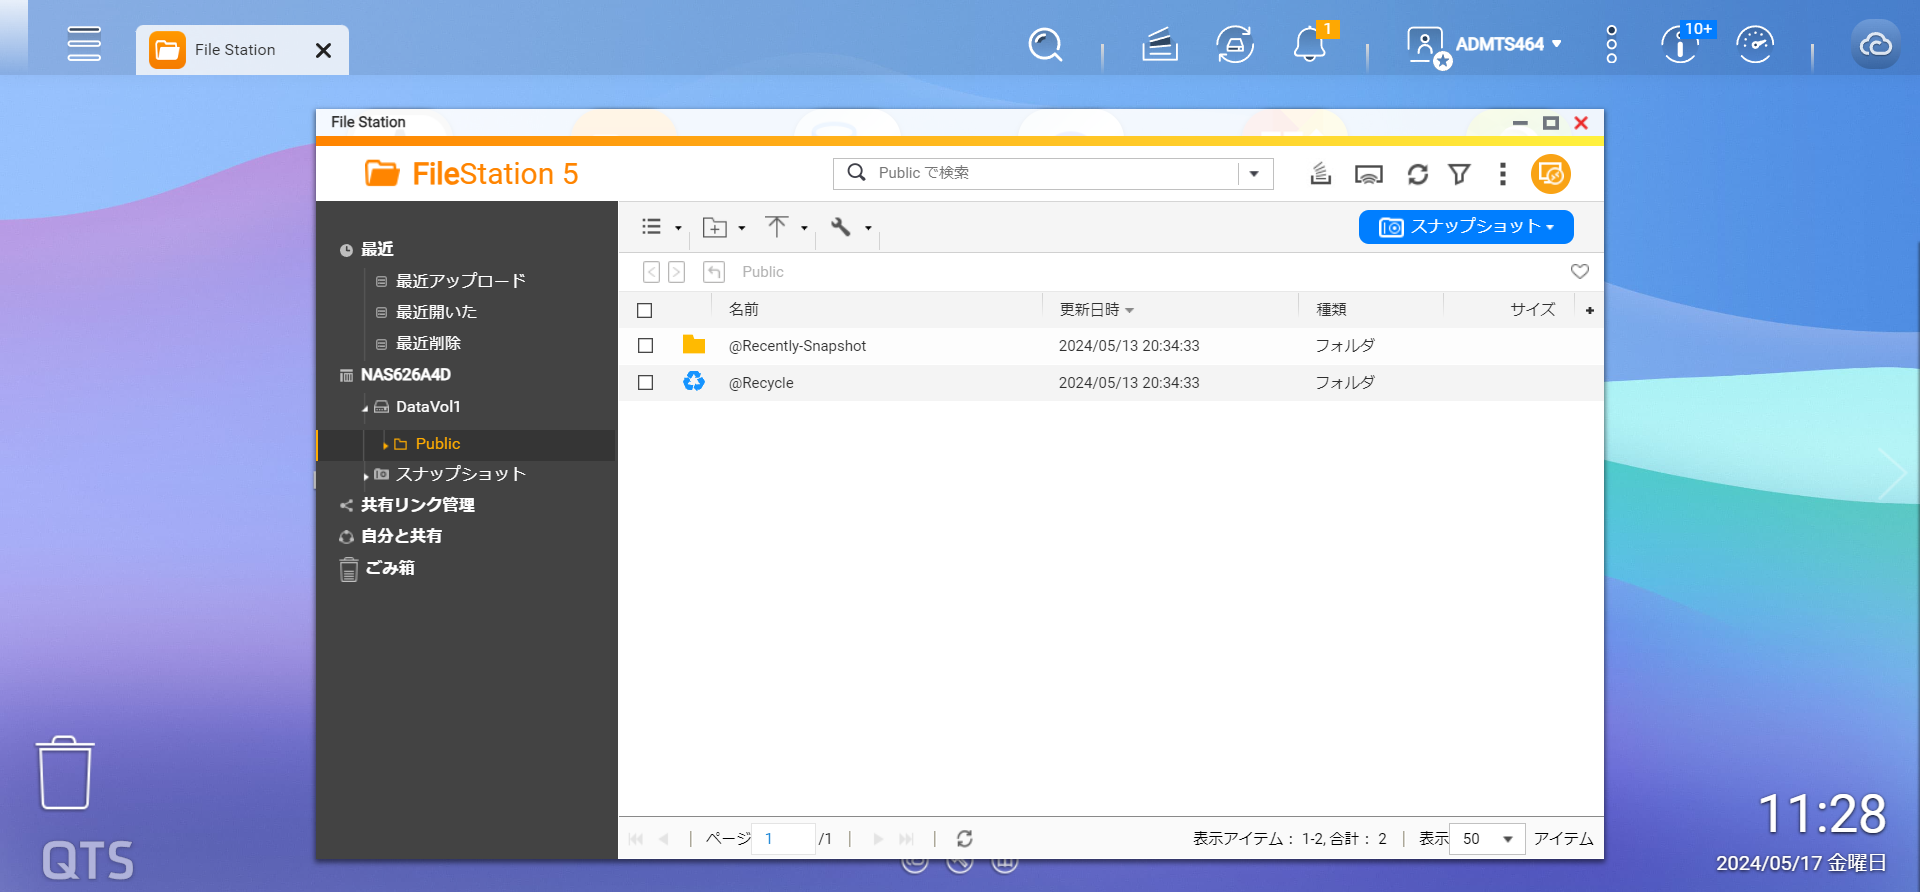
Task: Open the notifications bell icon
Action: click(x=1309, y=45)
